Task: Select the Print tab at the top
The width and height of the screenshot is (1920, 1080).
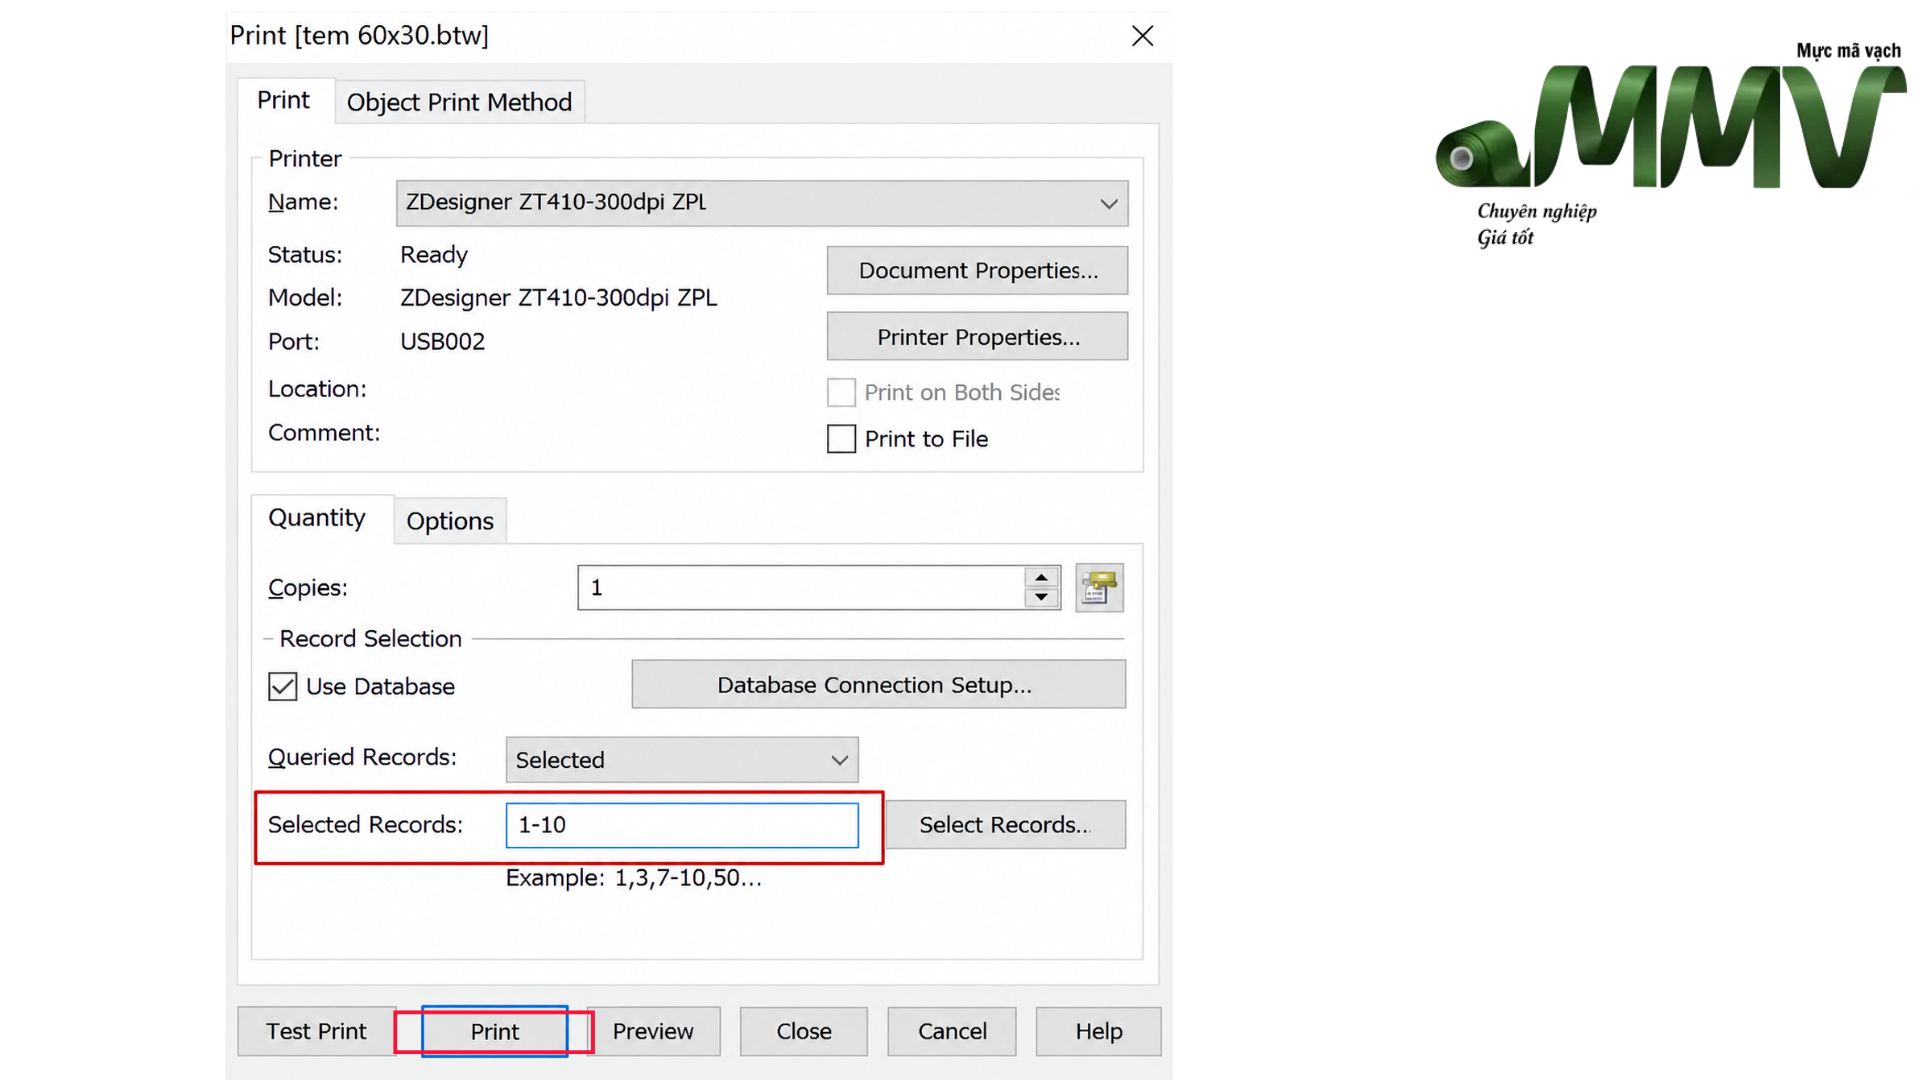Action: pos(283,100)
